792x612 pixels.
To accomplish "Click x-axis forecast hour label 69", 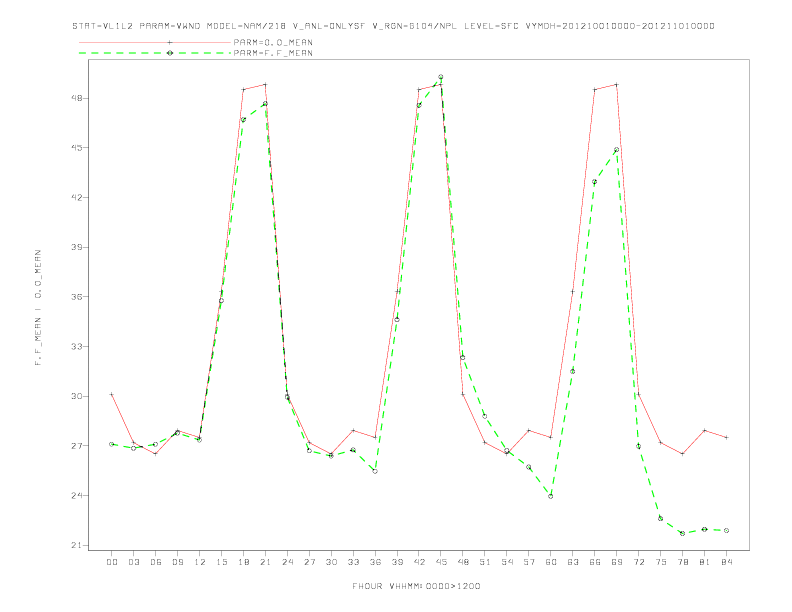I will [617, 562].
